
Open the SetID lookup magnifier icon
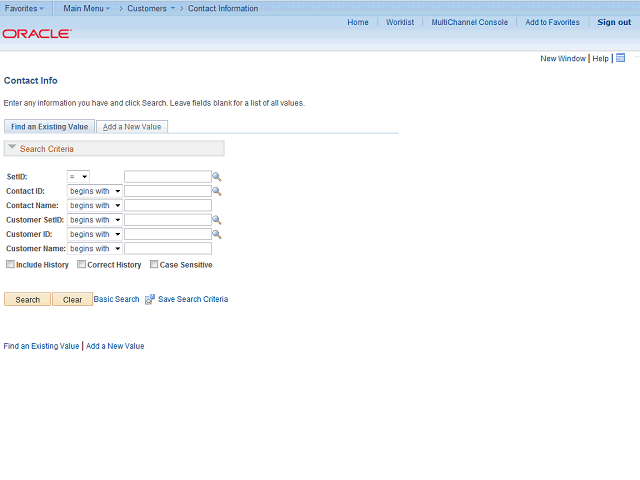[x=217, y=177]
